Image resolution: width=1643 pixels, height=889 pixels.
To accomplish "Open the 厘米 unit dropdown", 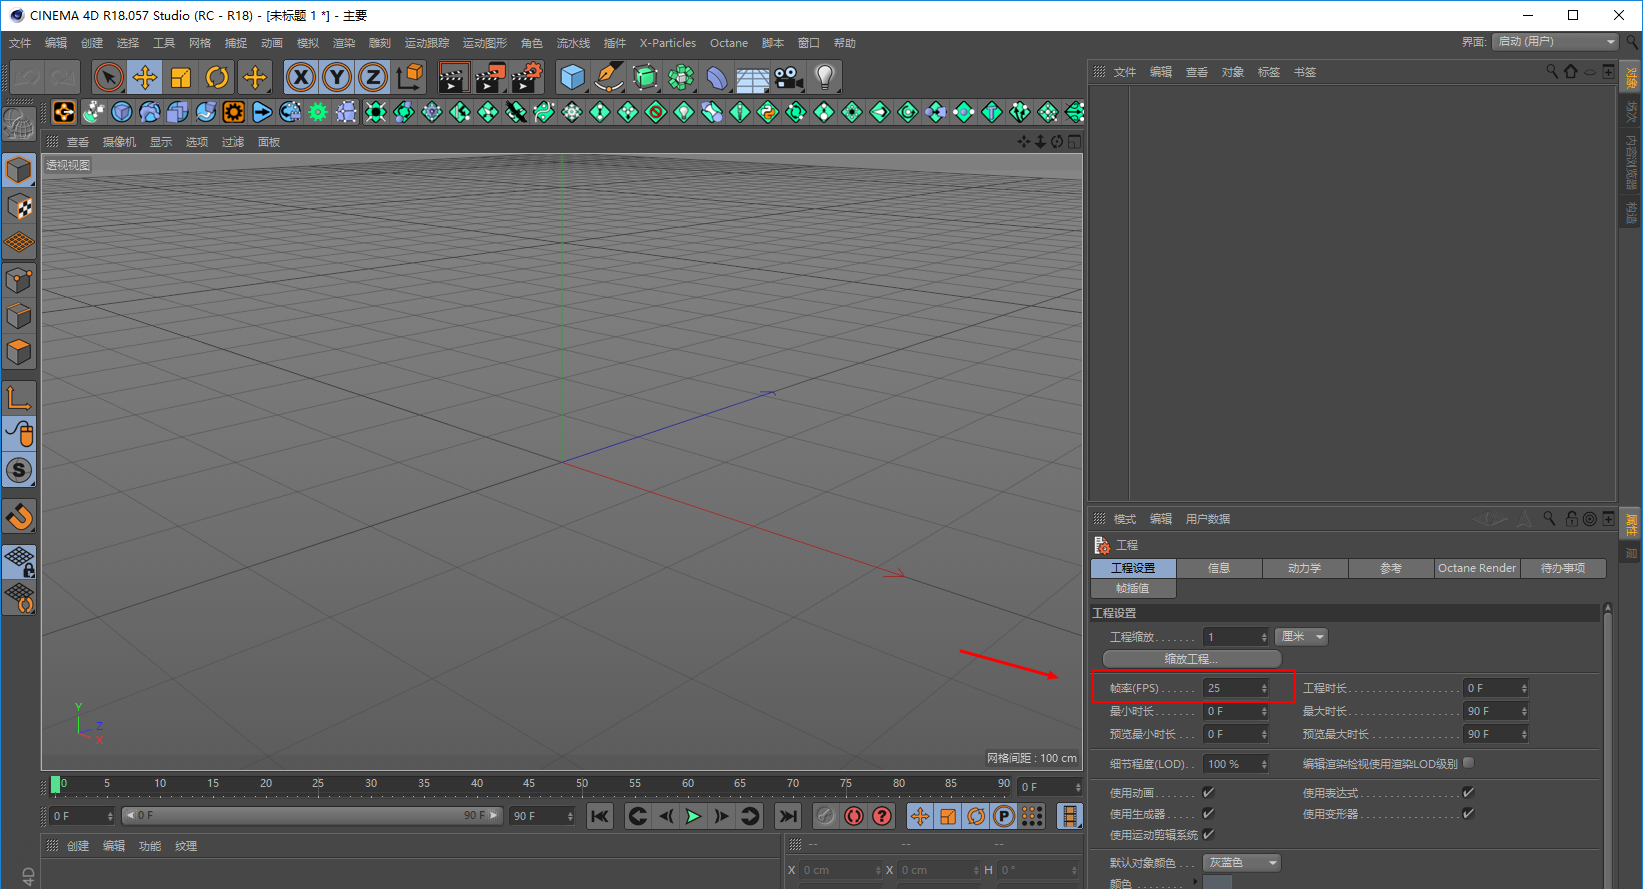I will [x=1302, y=636].
